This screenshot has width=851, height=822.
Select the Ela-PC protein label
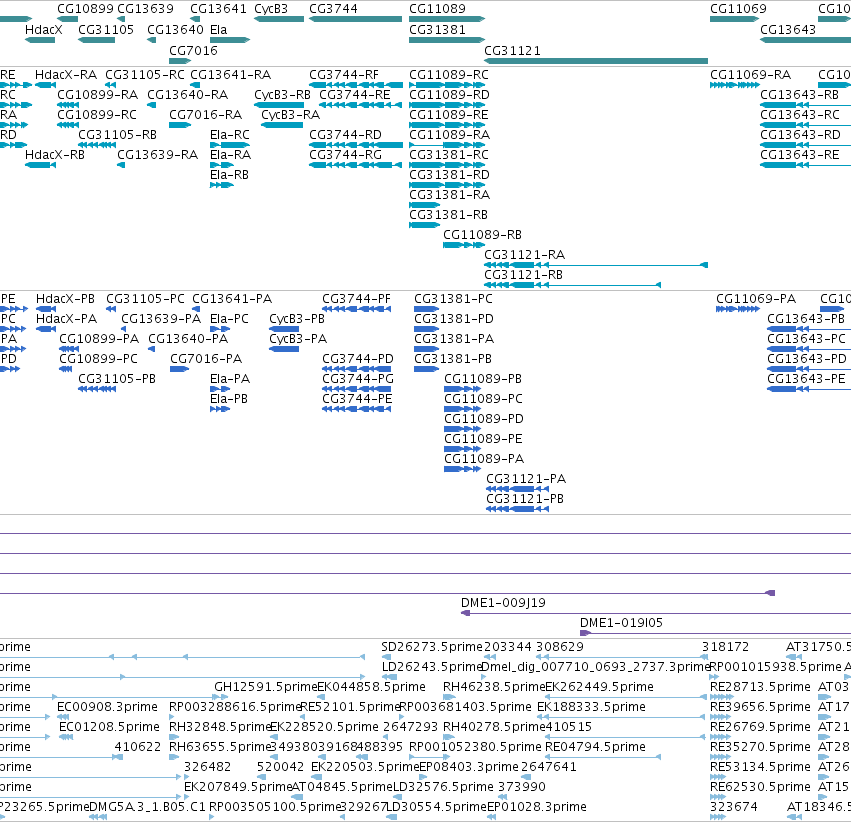point(229,319)
